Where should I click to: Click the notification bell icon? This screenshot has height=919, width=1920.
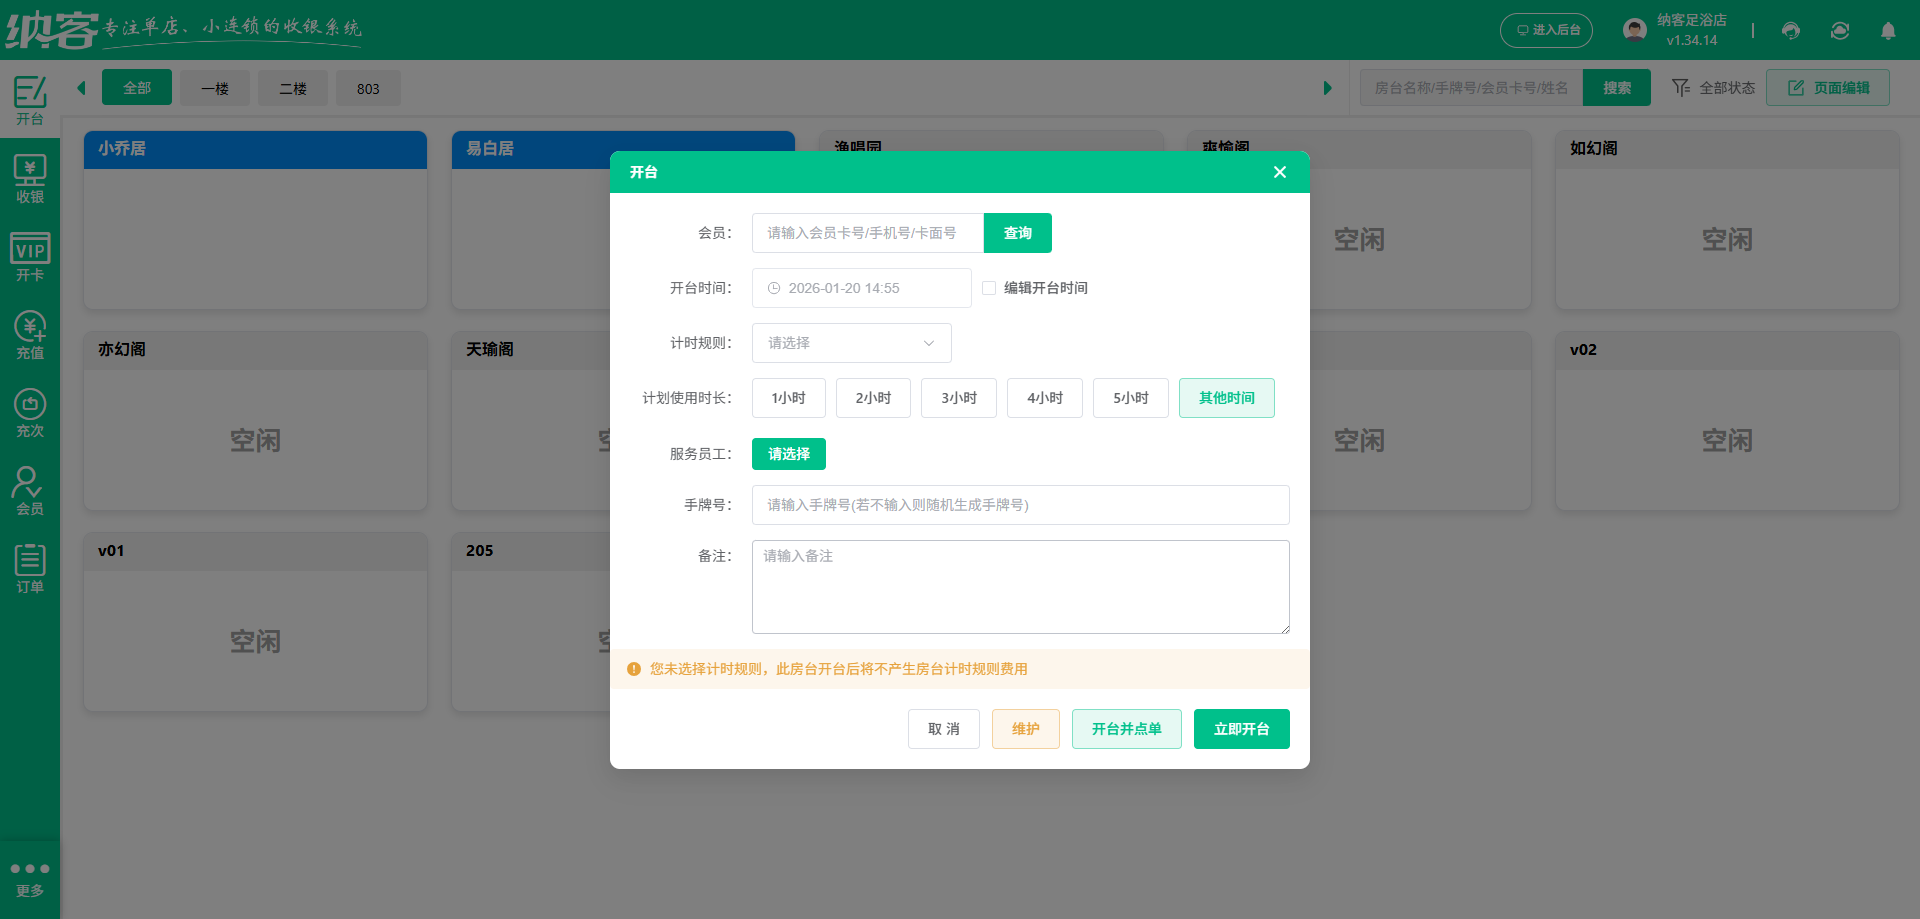[1888, 31]
